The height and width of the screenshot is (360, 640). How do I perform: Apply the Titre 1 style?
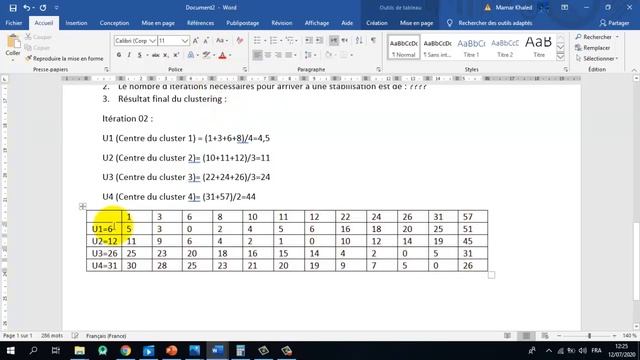coord(471,47)
